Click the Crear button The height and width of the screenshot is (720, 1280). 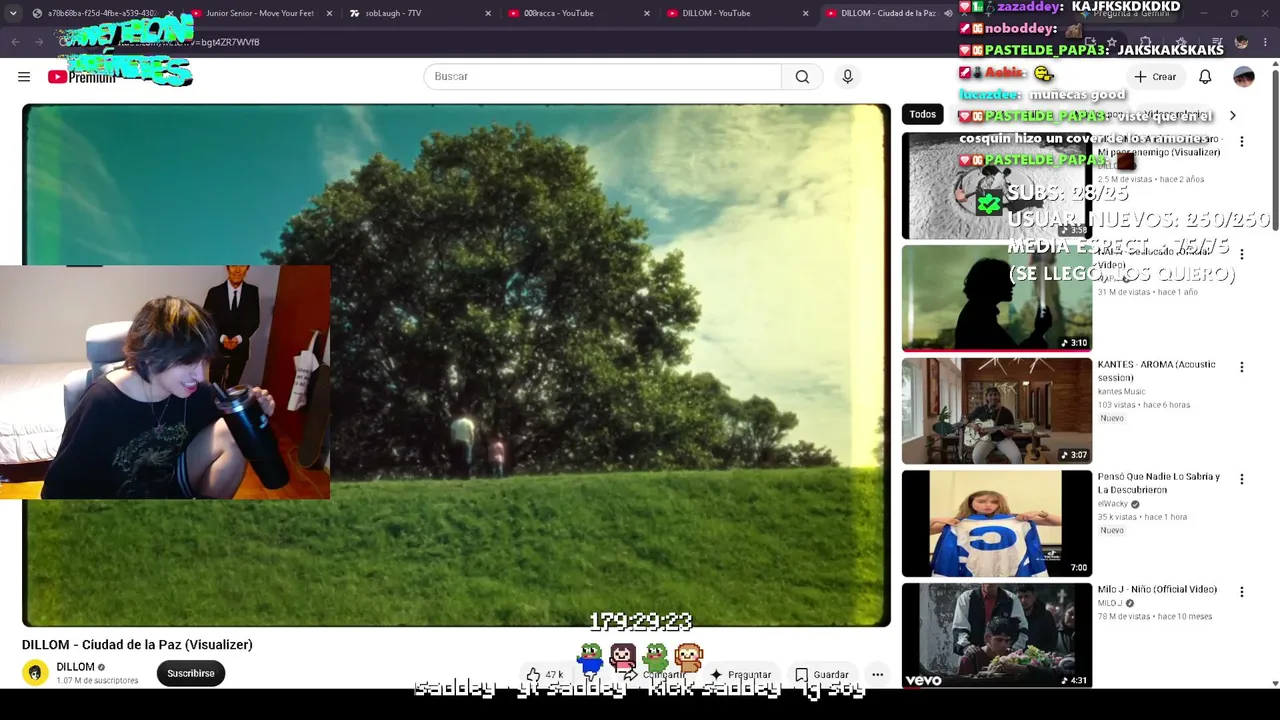click(1155, 77)
